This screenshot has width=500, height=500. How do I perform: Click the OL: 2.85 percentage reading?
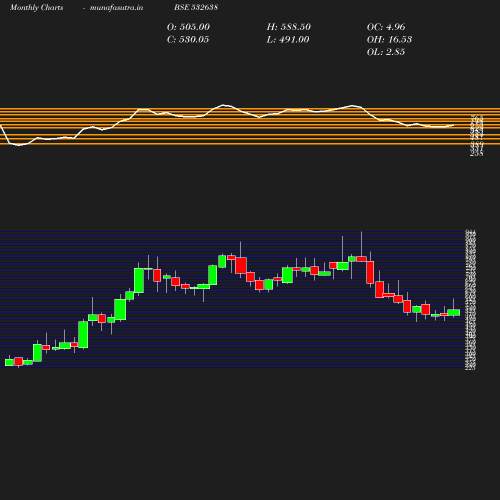(x=386, y=52)
